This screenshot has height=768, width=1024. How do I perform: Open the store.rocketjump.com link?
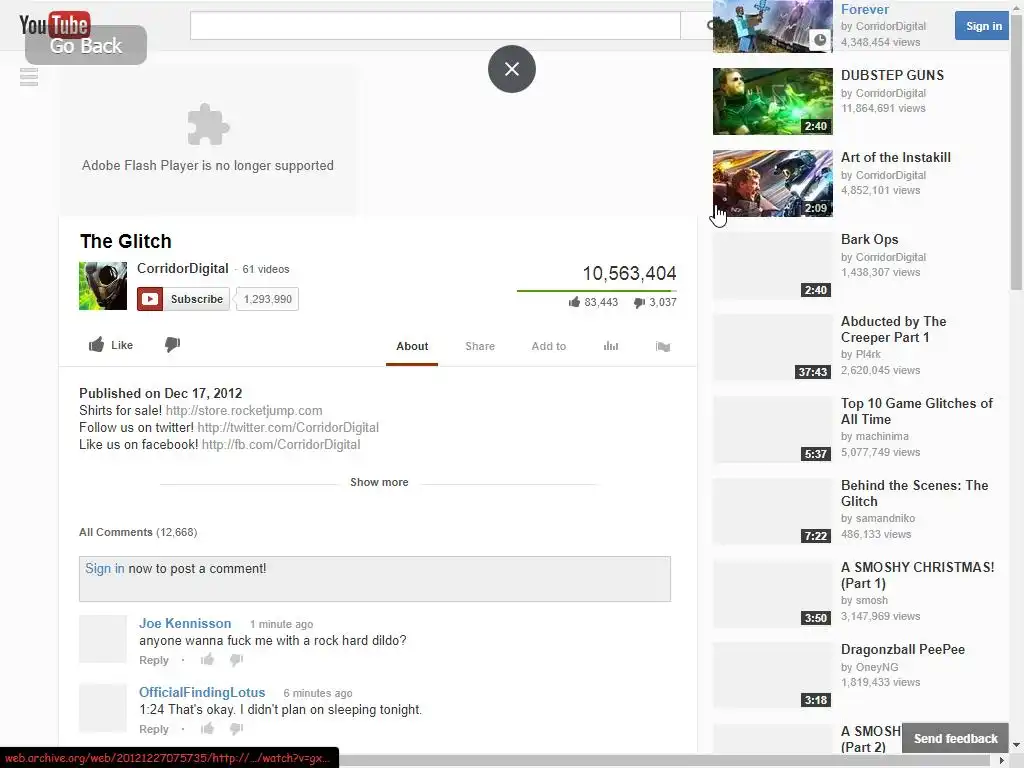(244, 410)
